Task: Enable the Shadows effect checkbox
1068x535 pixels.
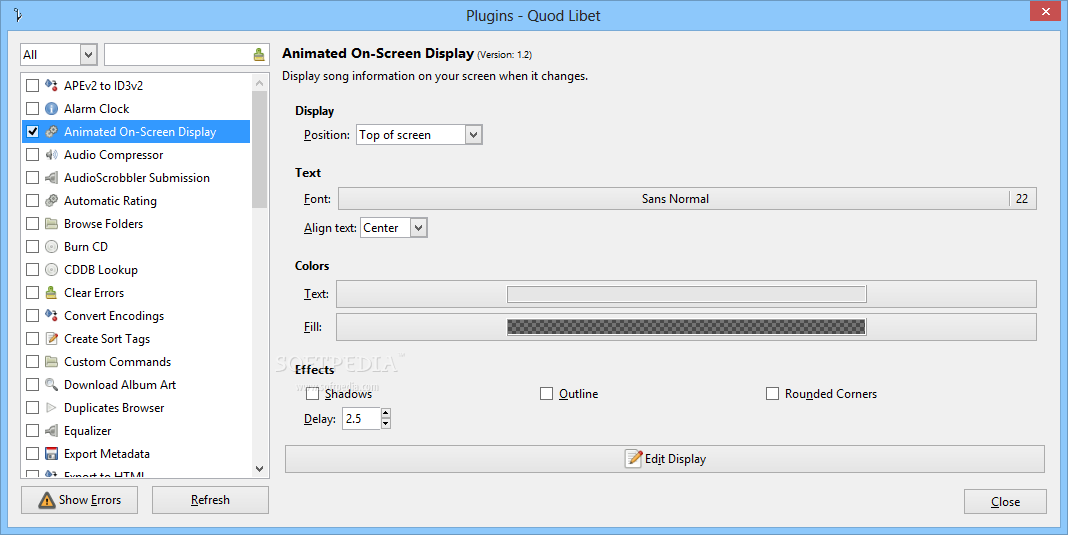Action: tap(313, 394)
